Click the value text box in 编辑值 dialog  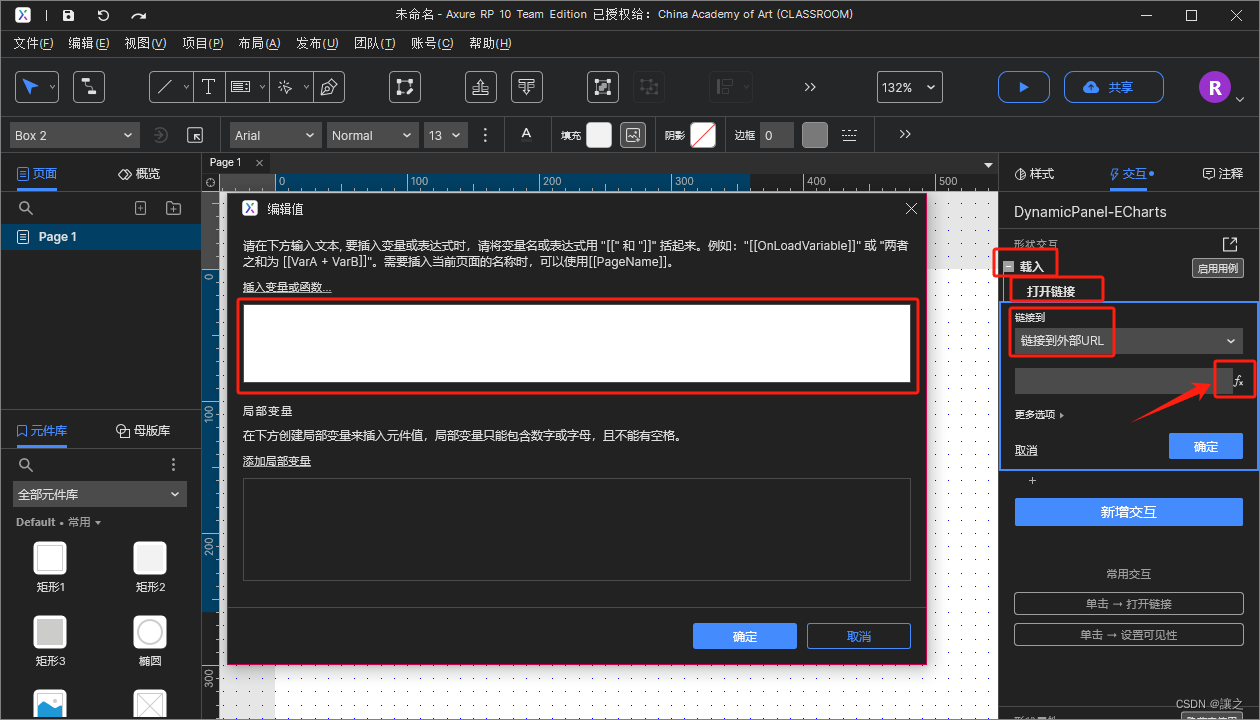tap(577, 343)
